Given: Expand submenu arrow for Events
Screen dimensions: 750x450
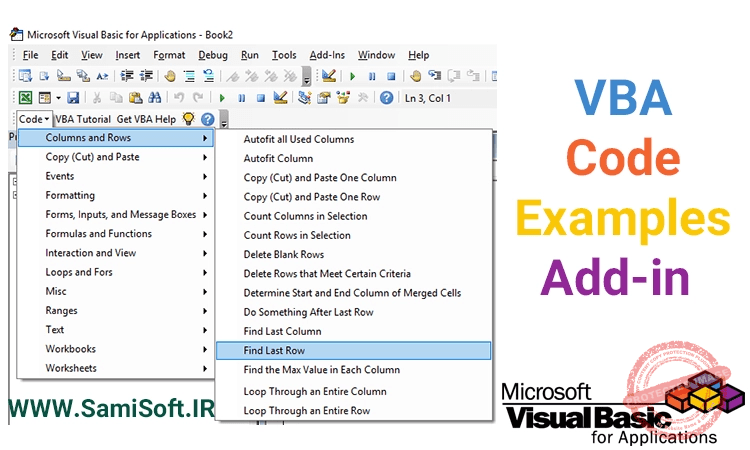Looking at the screenshot, I should tap(205, 176).
